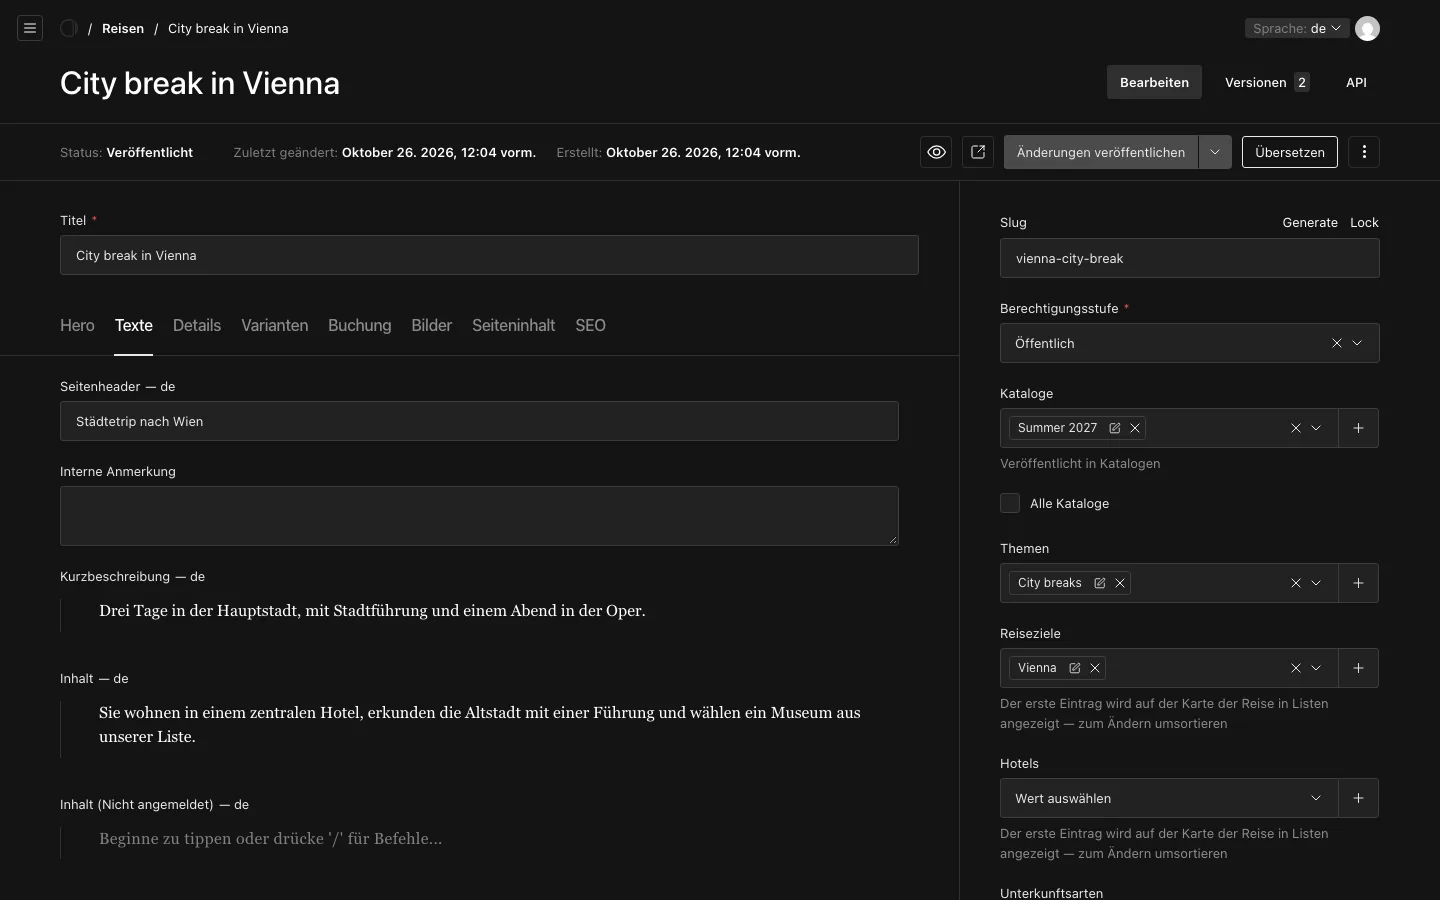Clear the Öffentlich permission level value

click(1337, 343)
